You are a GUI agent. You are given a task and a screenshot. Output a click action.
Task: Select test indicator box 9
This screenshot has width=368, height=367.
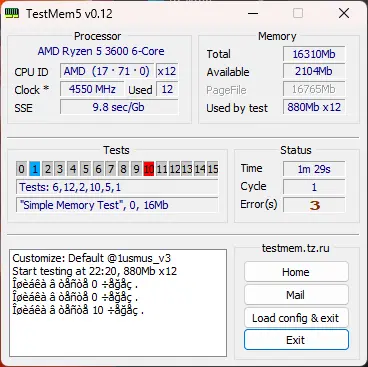[136, 169]
